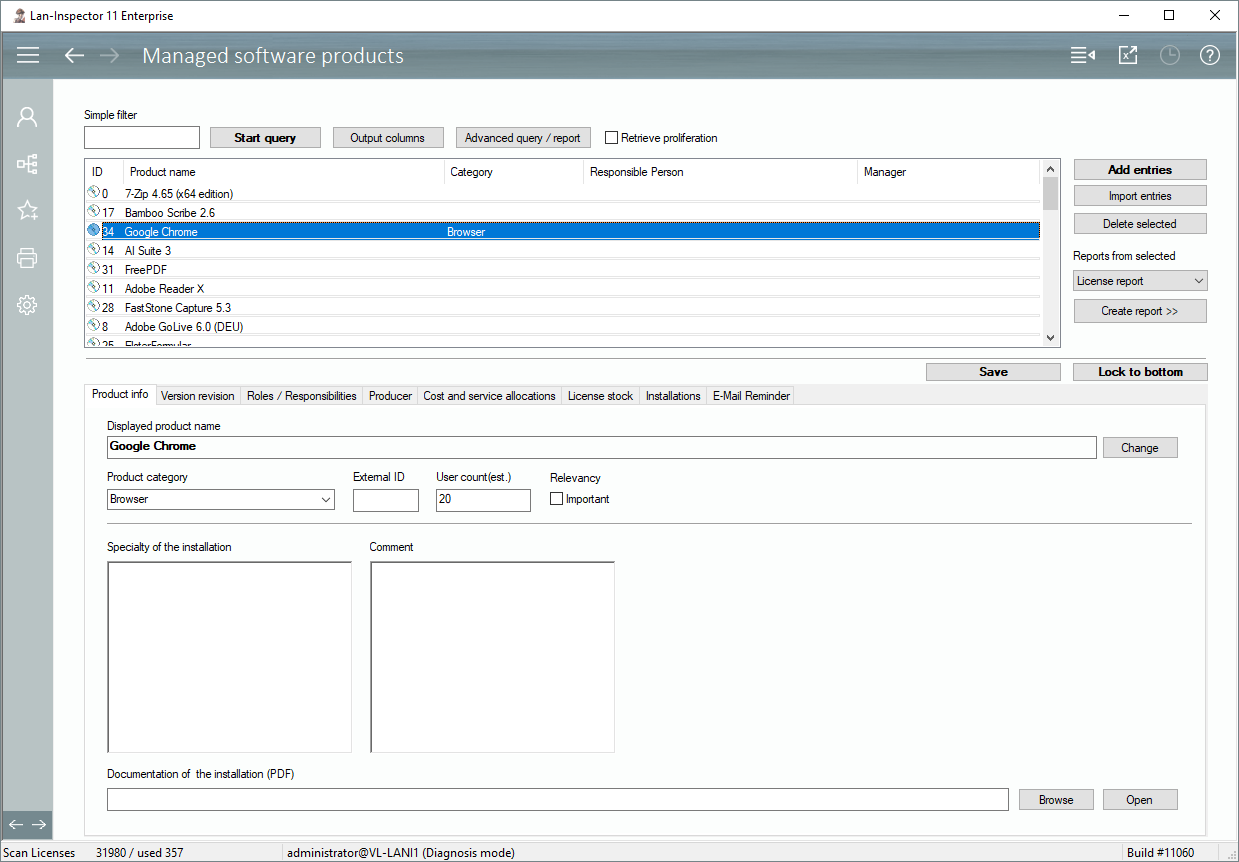This screenshot has width=1239, height=862.
Task: Mark product as Important checkbox
Action: (x=557, y=499)
